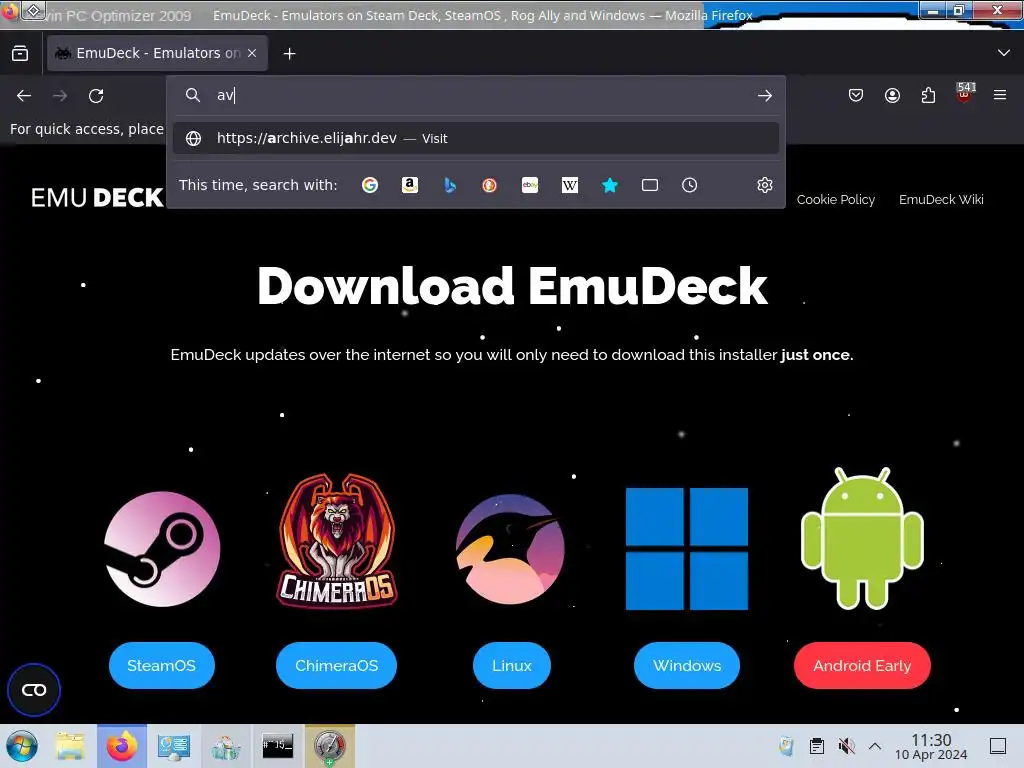Go back one page
1024x768 pixels.
(24, 96)
